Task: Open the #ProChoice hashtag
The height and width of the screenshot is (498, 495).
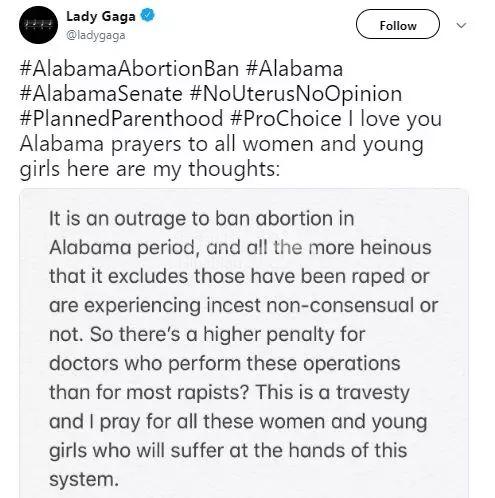Action: (286, 119)
